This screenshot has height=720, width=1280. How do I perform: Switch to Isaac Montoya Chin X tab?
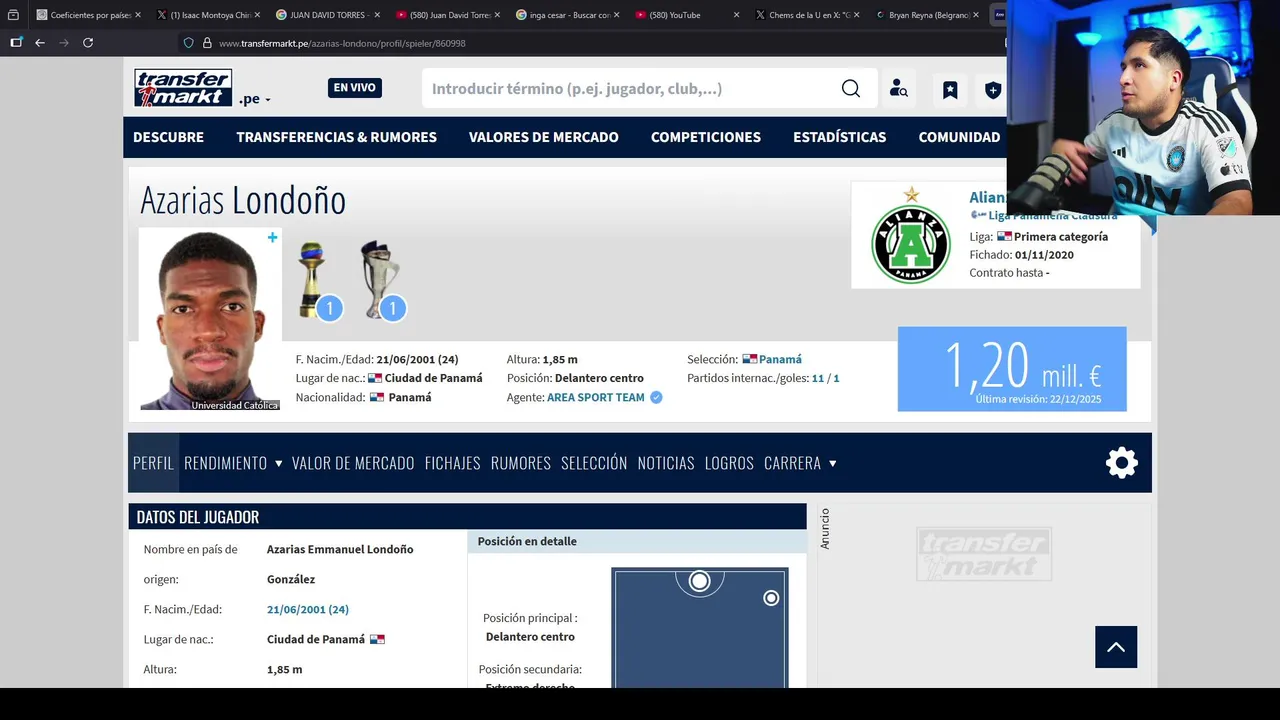tap(208, 15)
